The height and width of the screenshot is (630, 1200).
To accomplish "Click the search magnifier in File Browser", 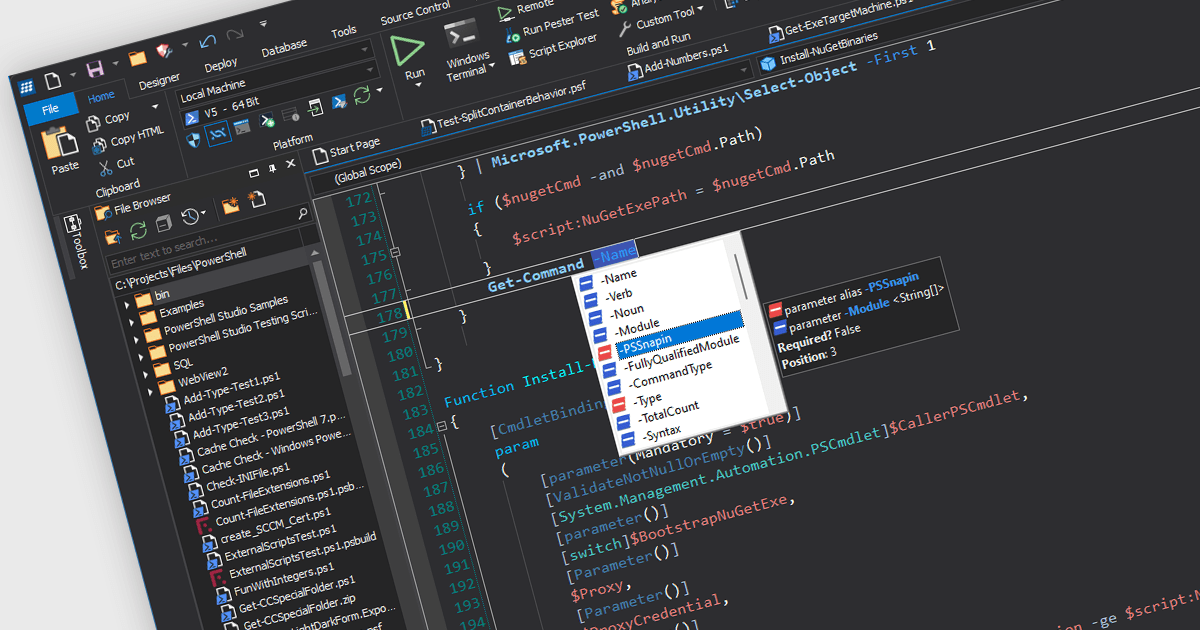I will (303, 213).
